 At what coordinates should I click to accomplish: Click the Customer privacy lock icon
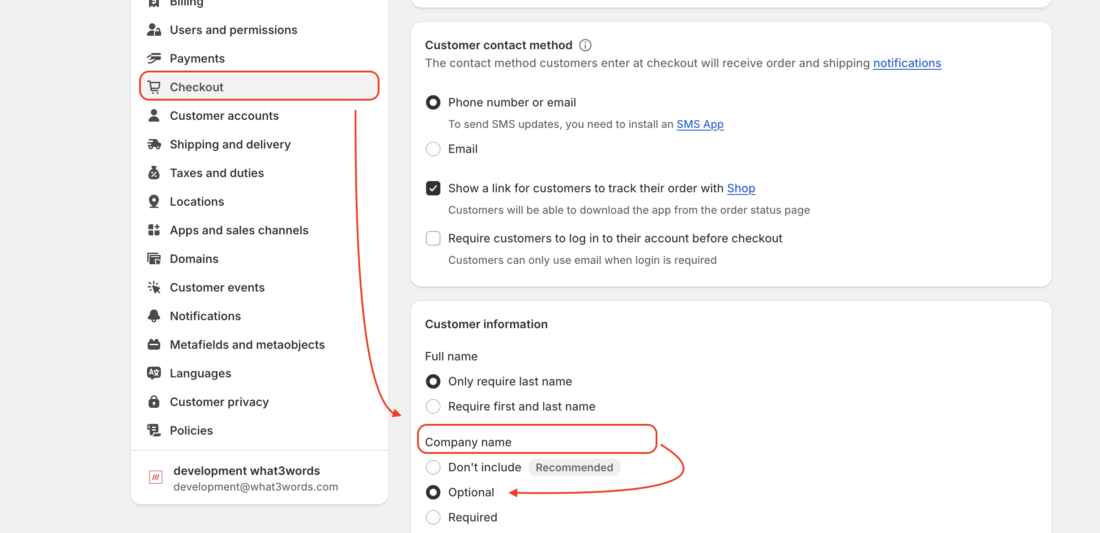coord(154,402)
